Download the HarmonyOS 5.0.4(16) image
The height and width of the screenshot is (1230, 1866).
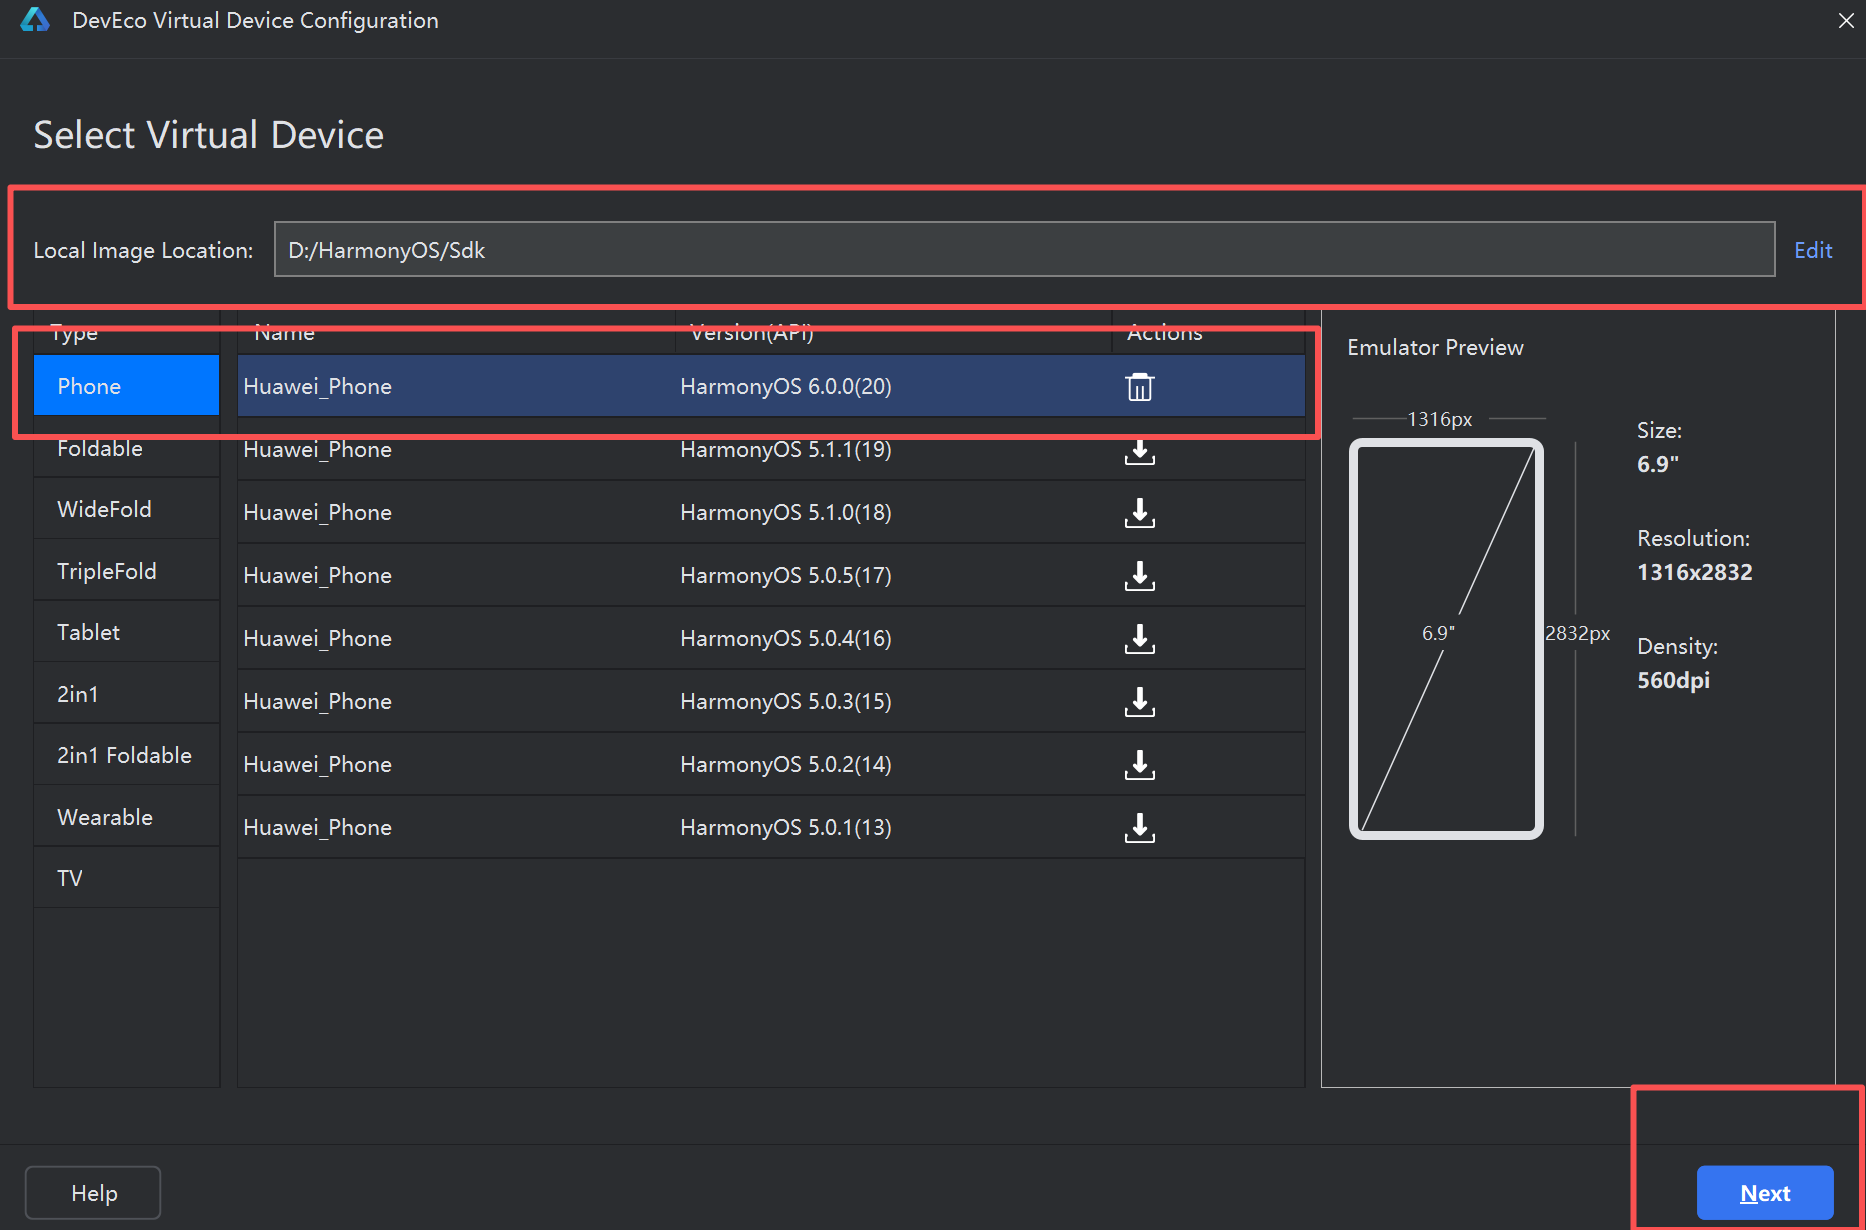pos(1139,639)
